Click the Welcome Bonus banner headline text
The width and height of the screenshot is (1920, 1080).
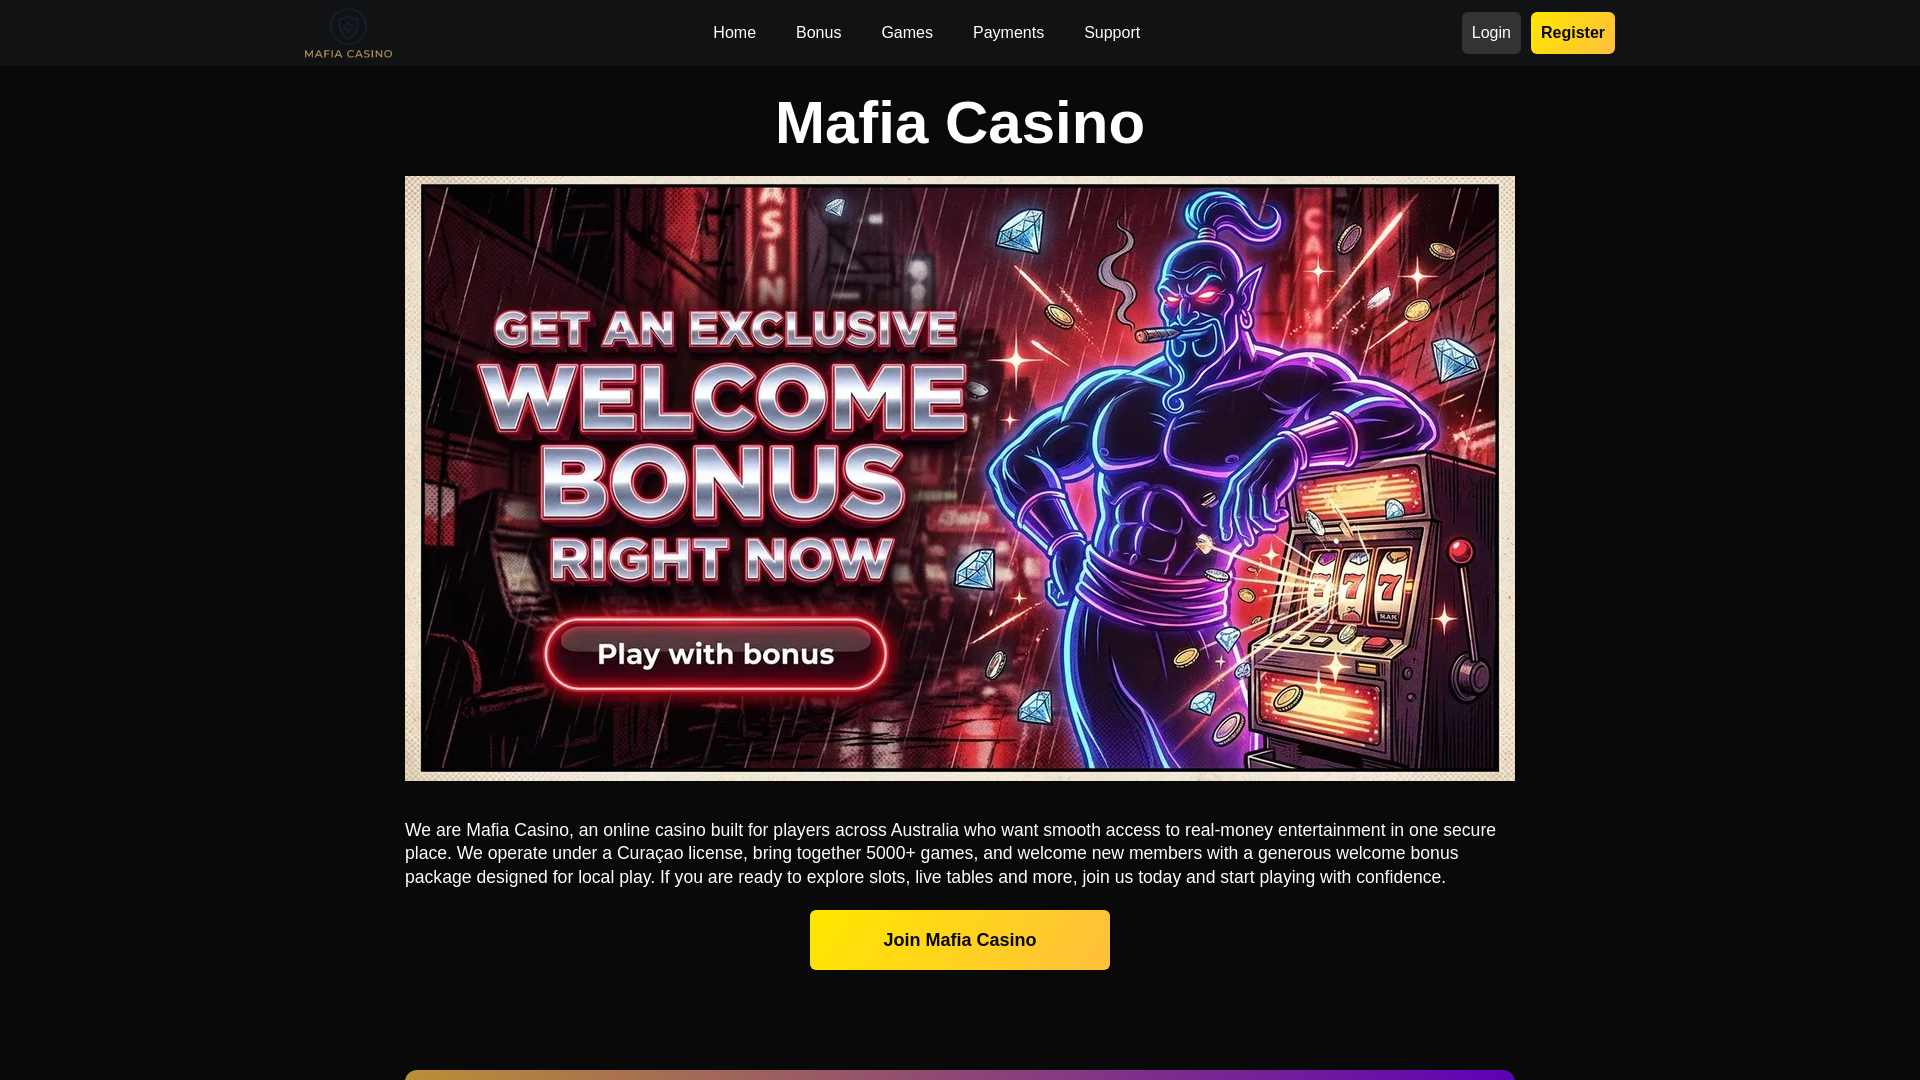pos(722,448)
